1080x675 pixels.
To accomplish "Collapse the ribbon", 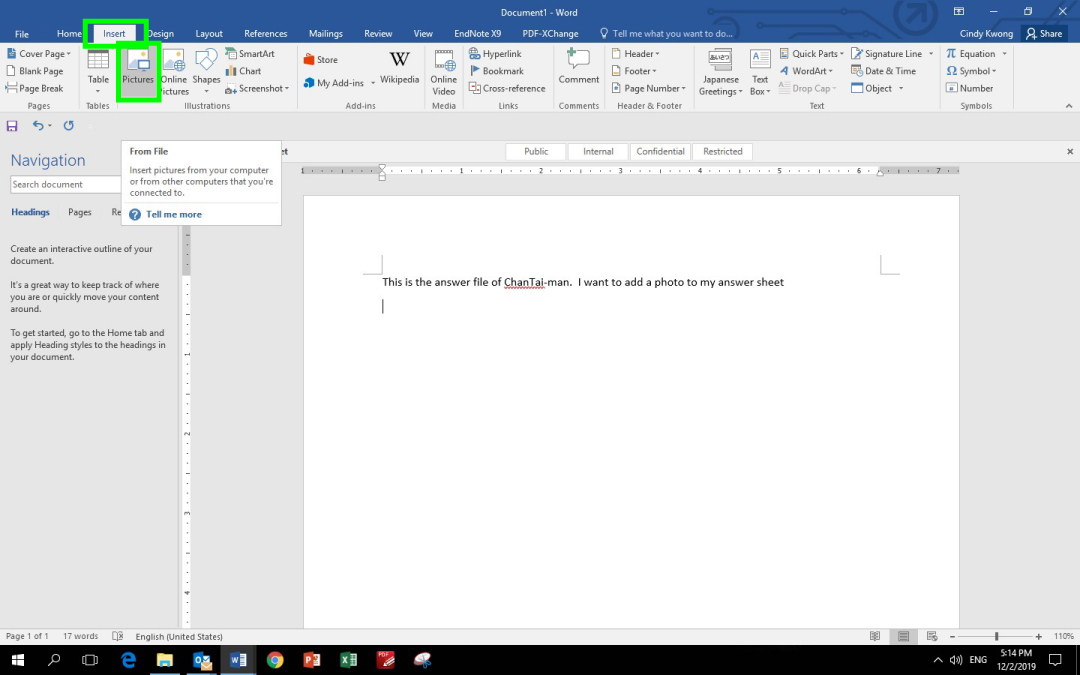I will pyautogui.click(x=1069, y=106).
